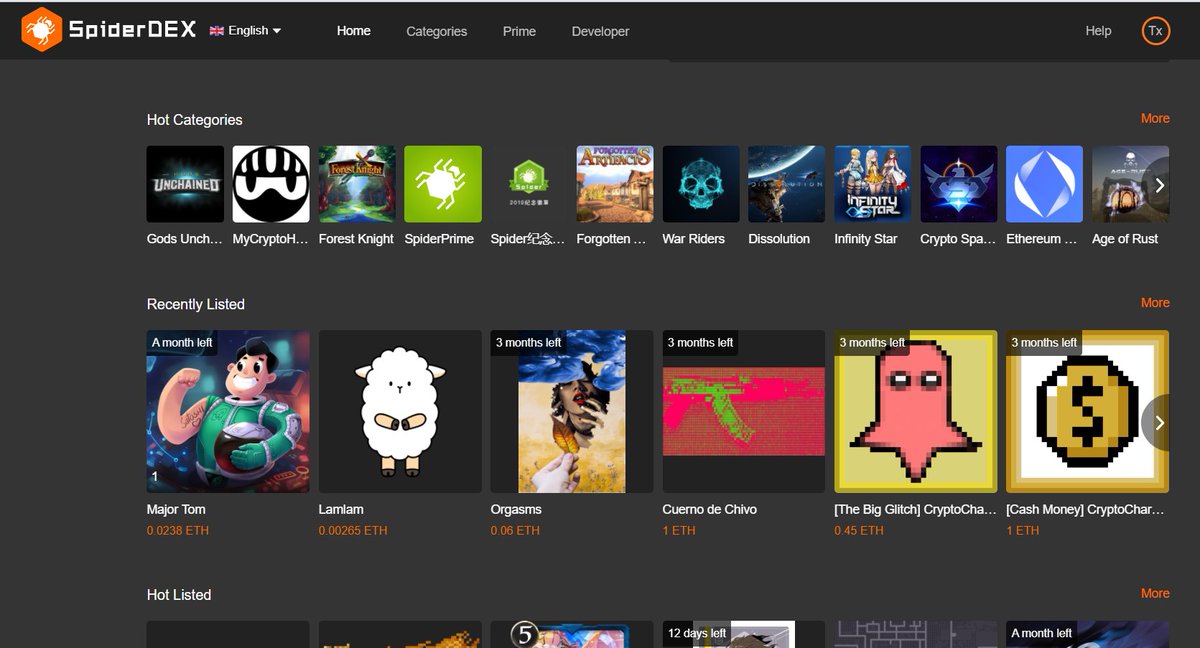The width and height of the screenshot is (1200, 648).
Task: Go to the Home tab
Action: point(354,31)
